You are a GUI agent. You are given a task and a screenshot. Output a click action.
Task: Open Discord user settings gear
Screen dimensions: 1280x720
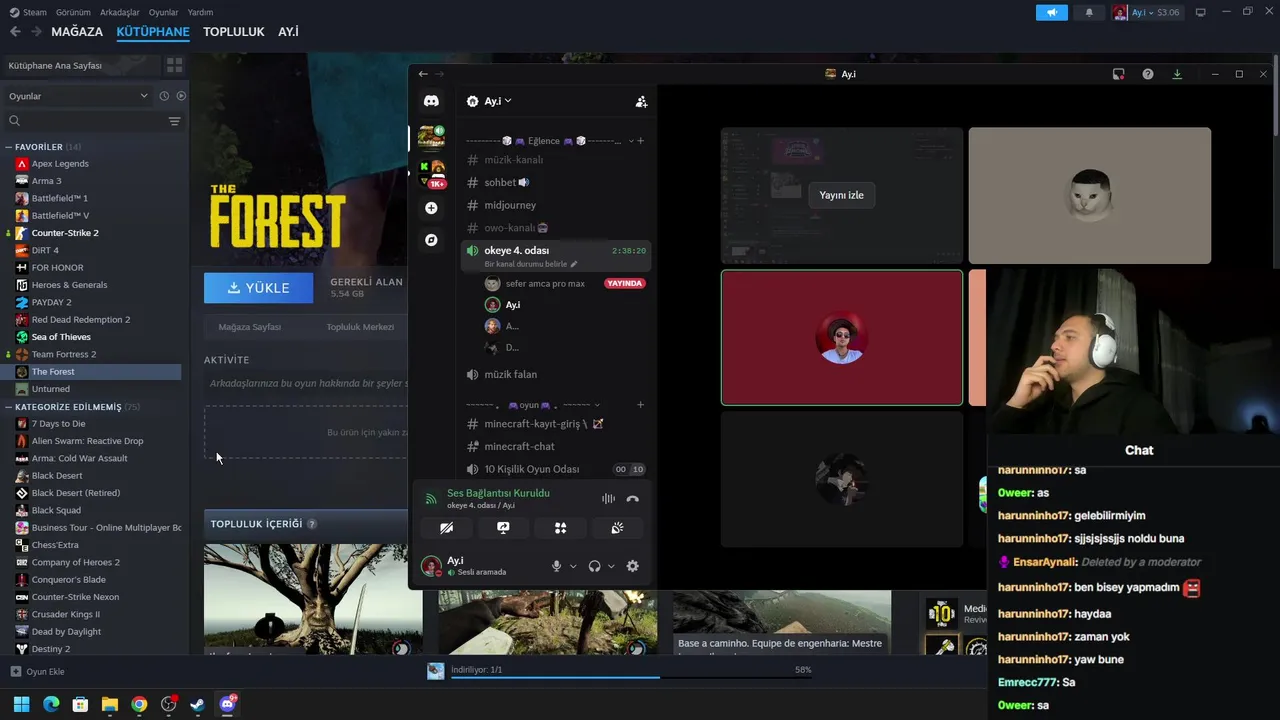(x=632, y=566)
